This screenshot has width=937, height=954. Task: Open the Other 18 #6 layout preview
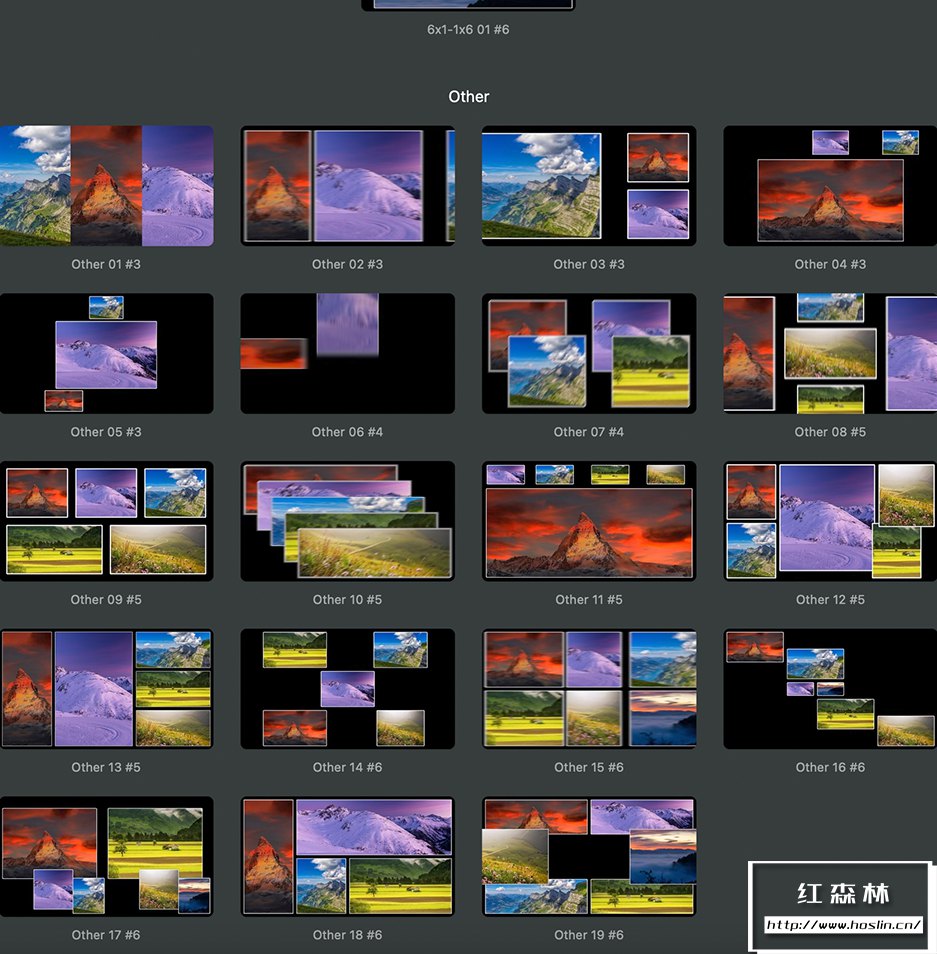point(347,856)
